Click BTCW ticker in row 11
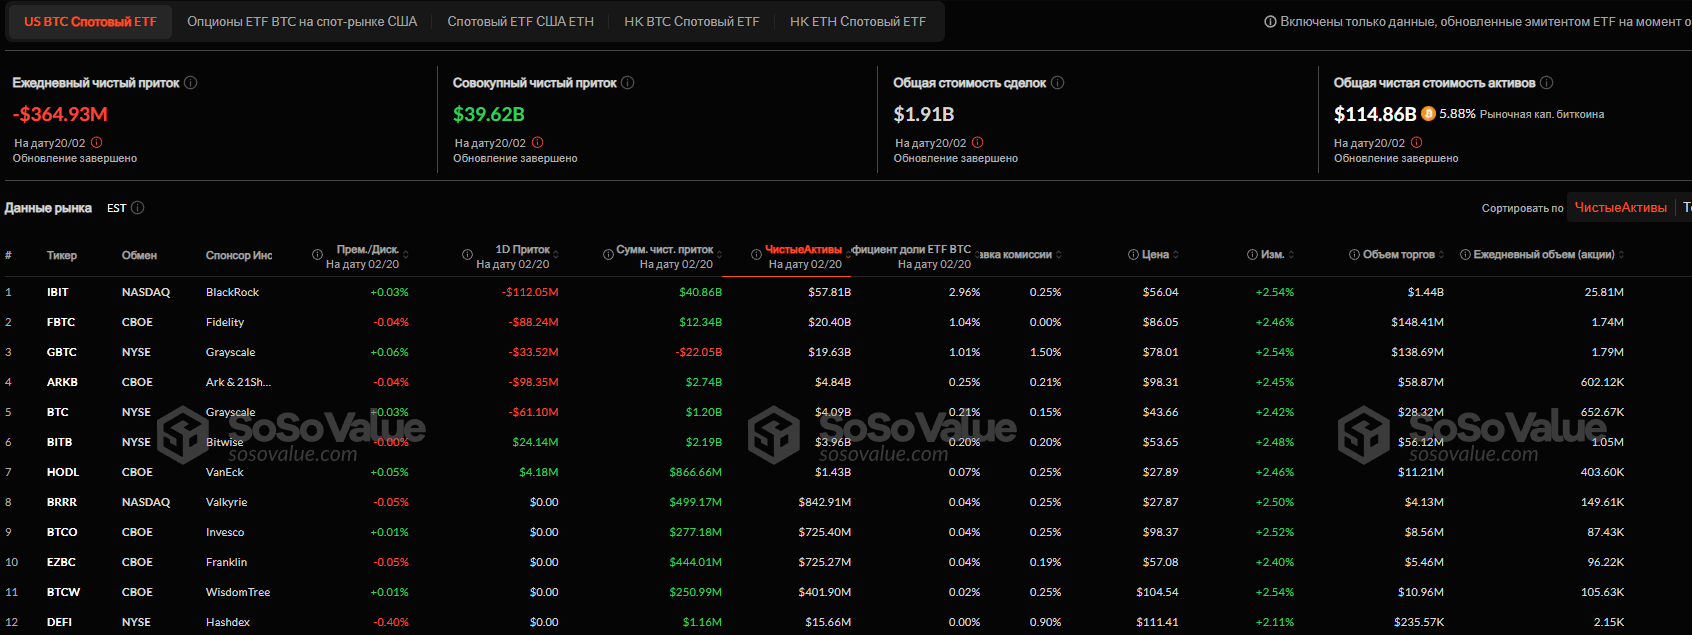The image size is (1692, 635). tap(63, 592)
